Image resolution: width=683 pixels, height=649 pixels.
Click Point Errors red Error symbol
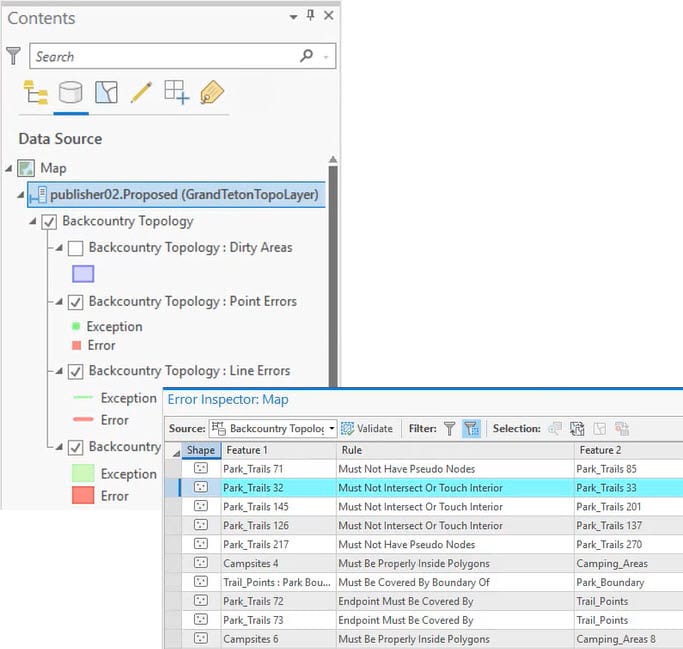(76, 345)
